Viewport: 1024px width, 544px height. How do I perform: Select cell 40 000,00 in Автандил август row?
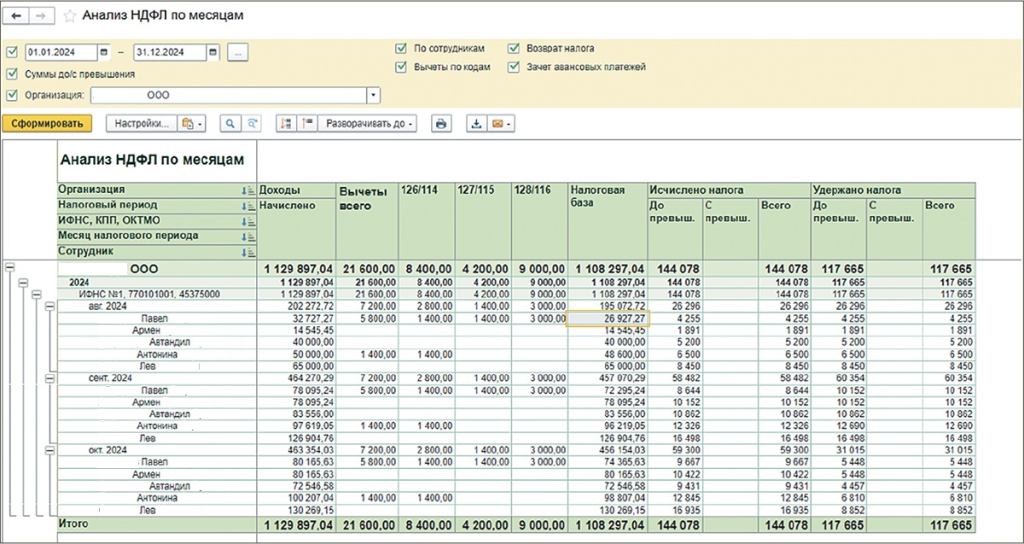coord(296,342)
